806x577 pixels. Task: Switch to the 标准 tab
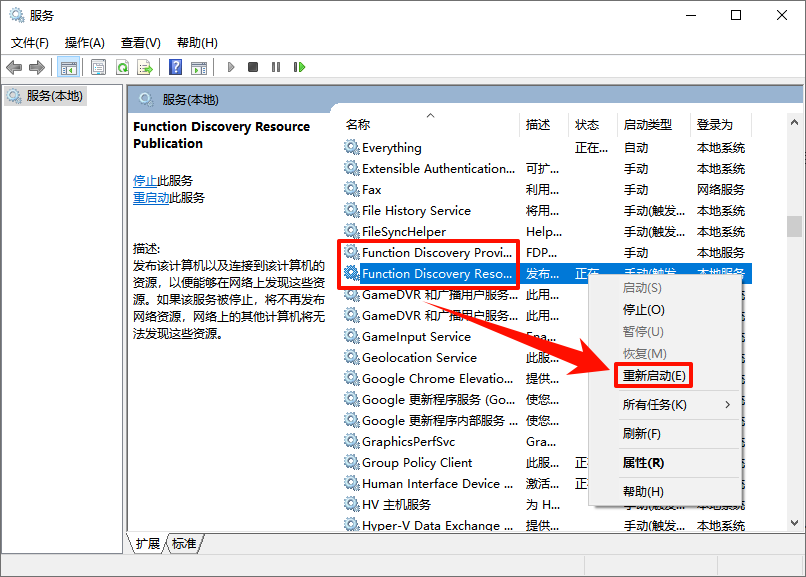184,544
